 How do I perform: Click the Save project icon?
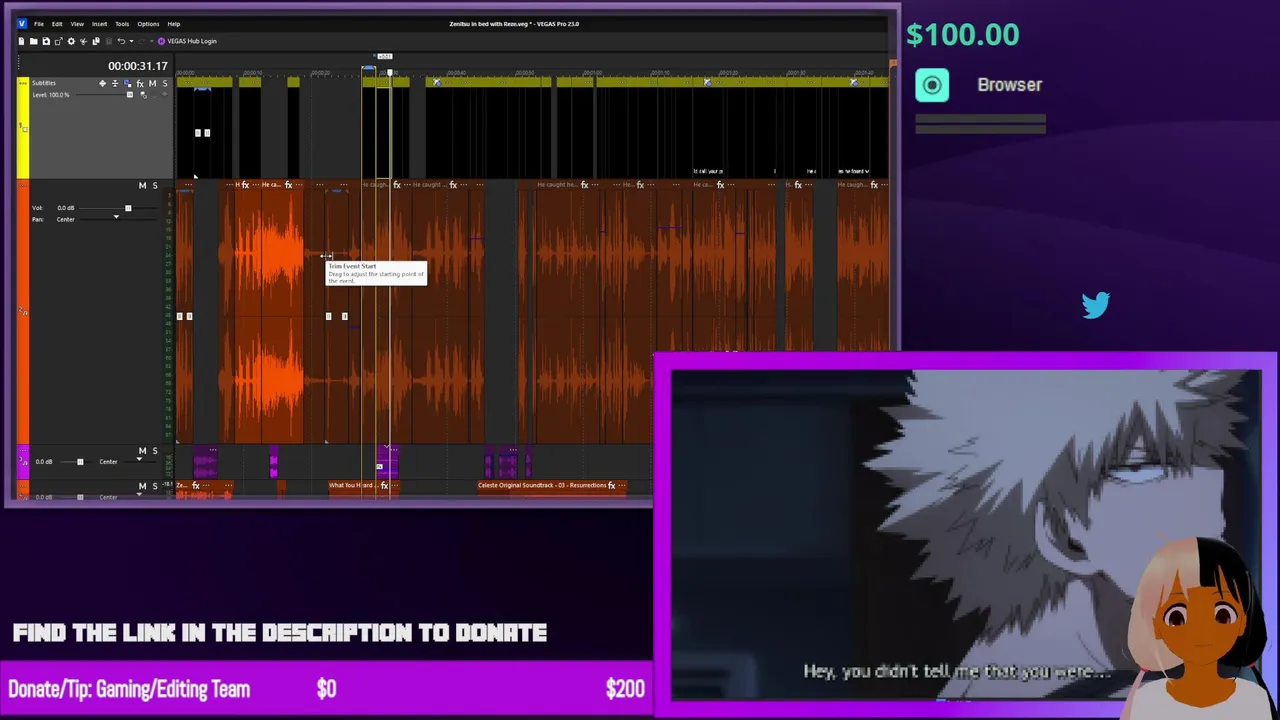46,41
